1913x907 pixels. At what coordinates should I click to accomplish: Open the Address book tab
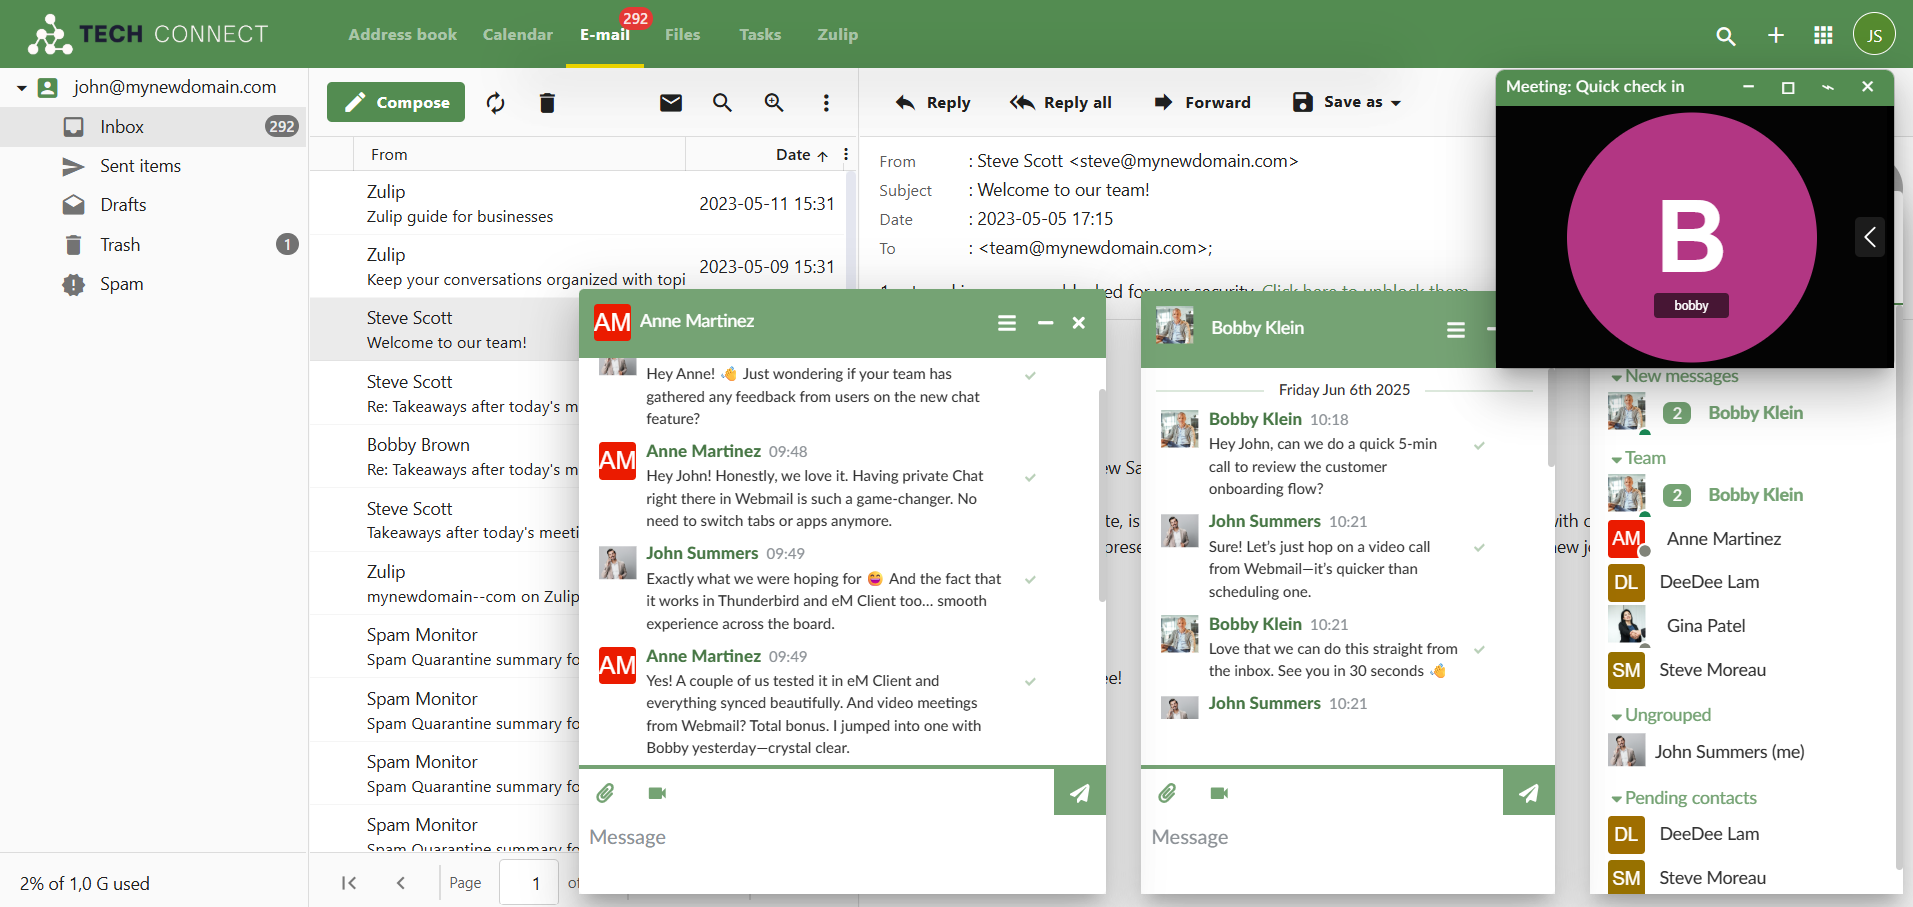point(402,34)
